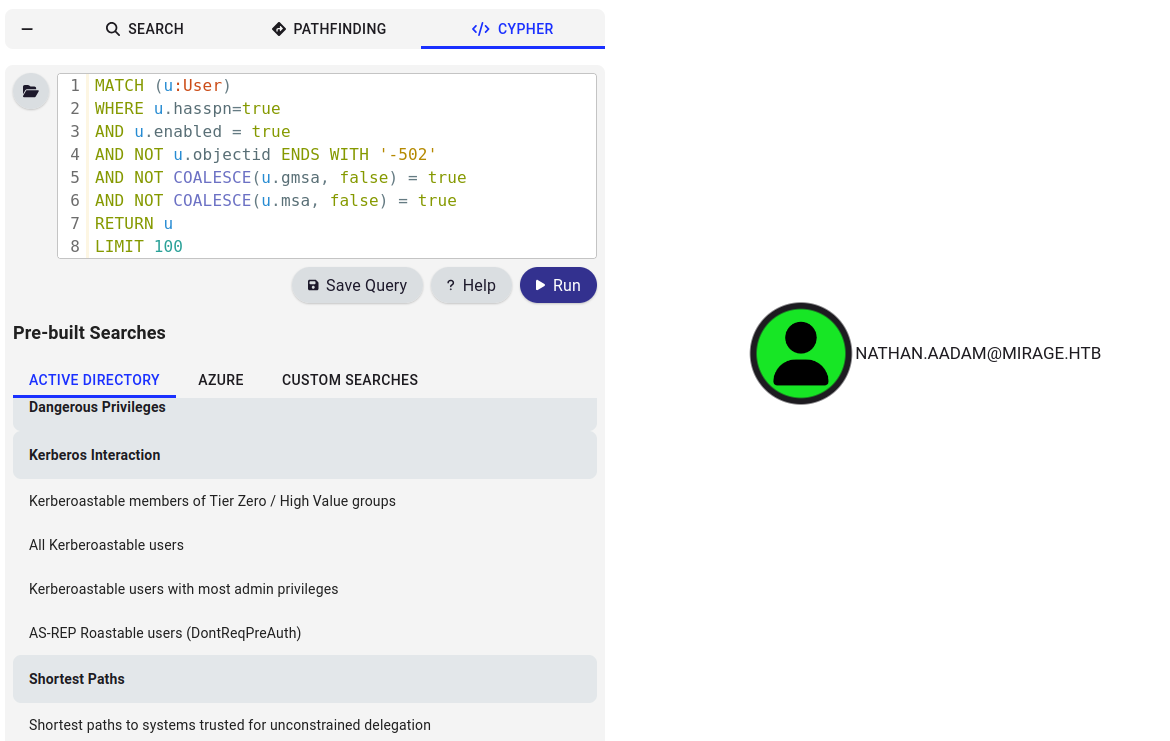Select Kerberoastable members of Tier Zero query

[212, 501]
